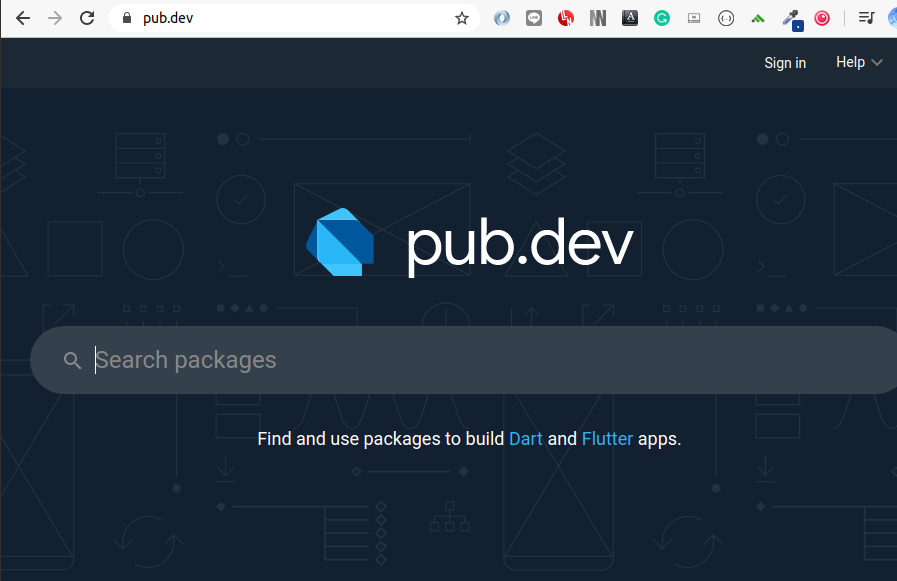The height and width of the screenshot is (581, 897).
Task: Open the curly braces JSON extension icon
Action: pyautogui.click(x=726, y=18)
